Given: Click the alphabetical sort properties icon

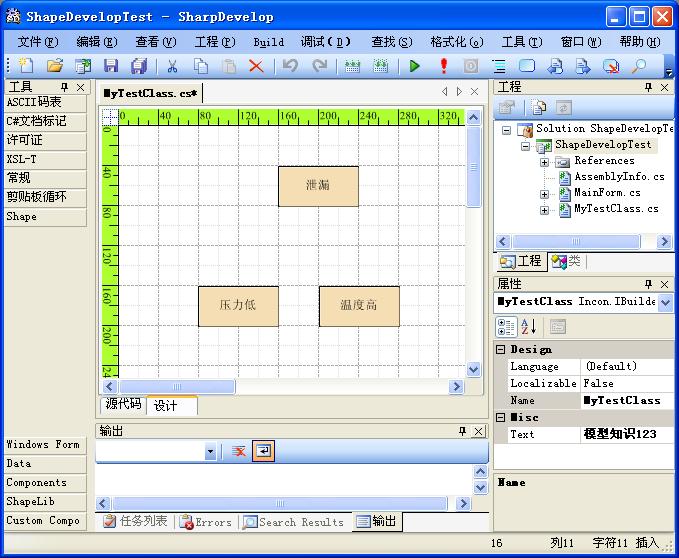Looking at the screenshot, I should tap(529, 327).
